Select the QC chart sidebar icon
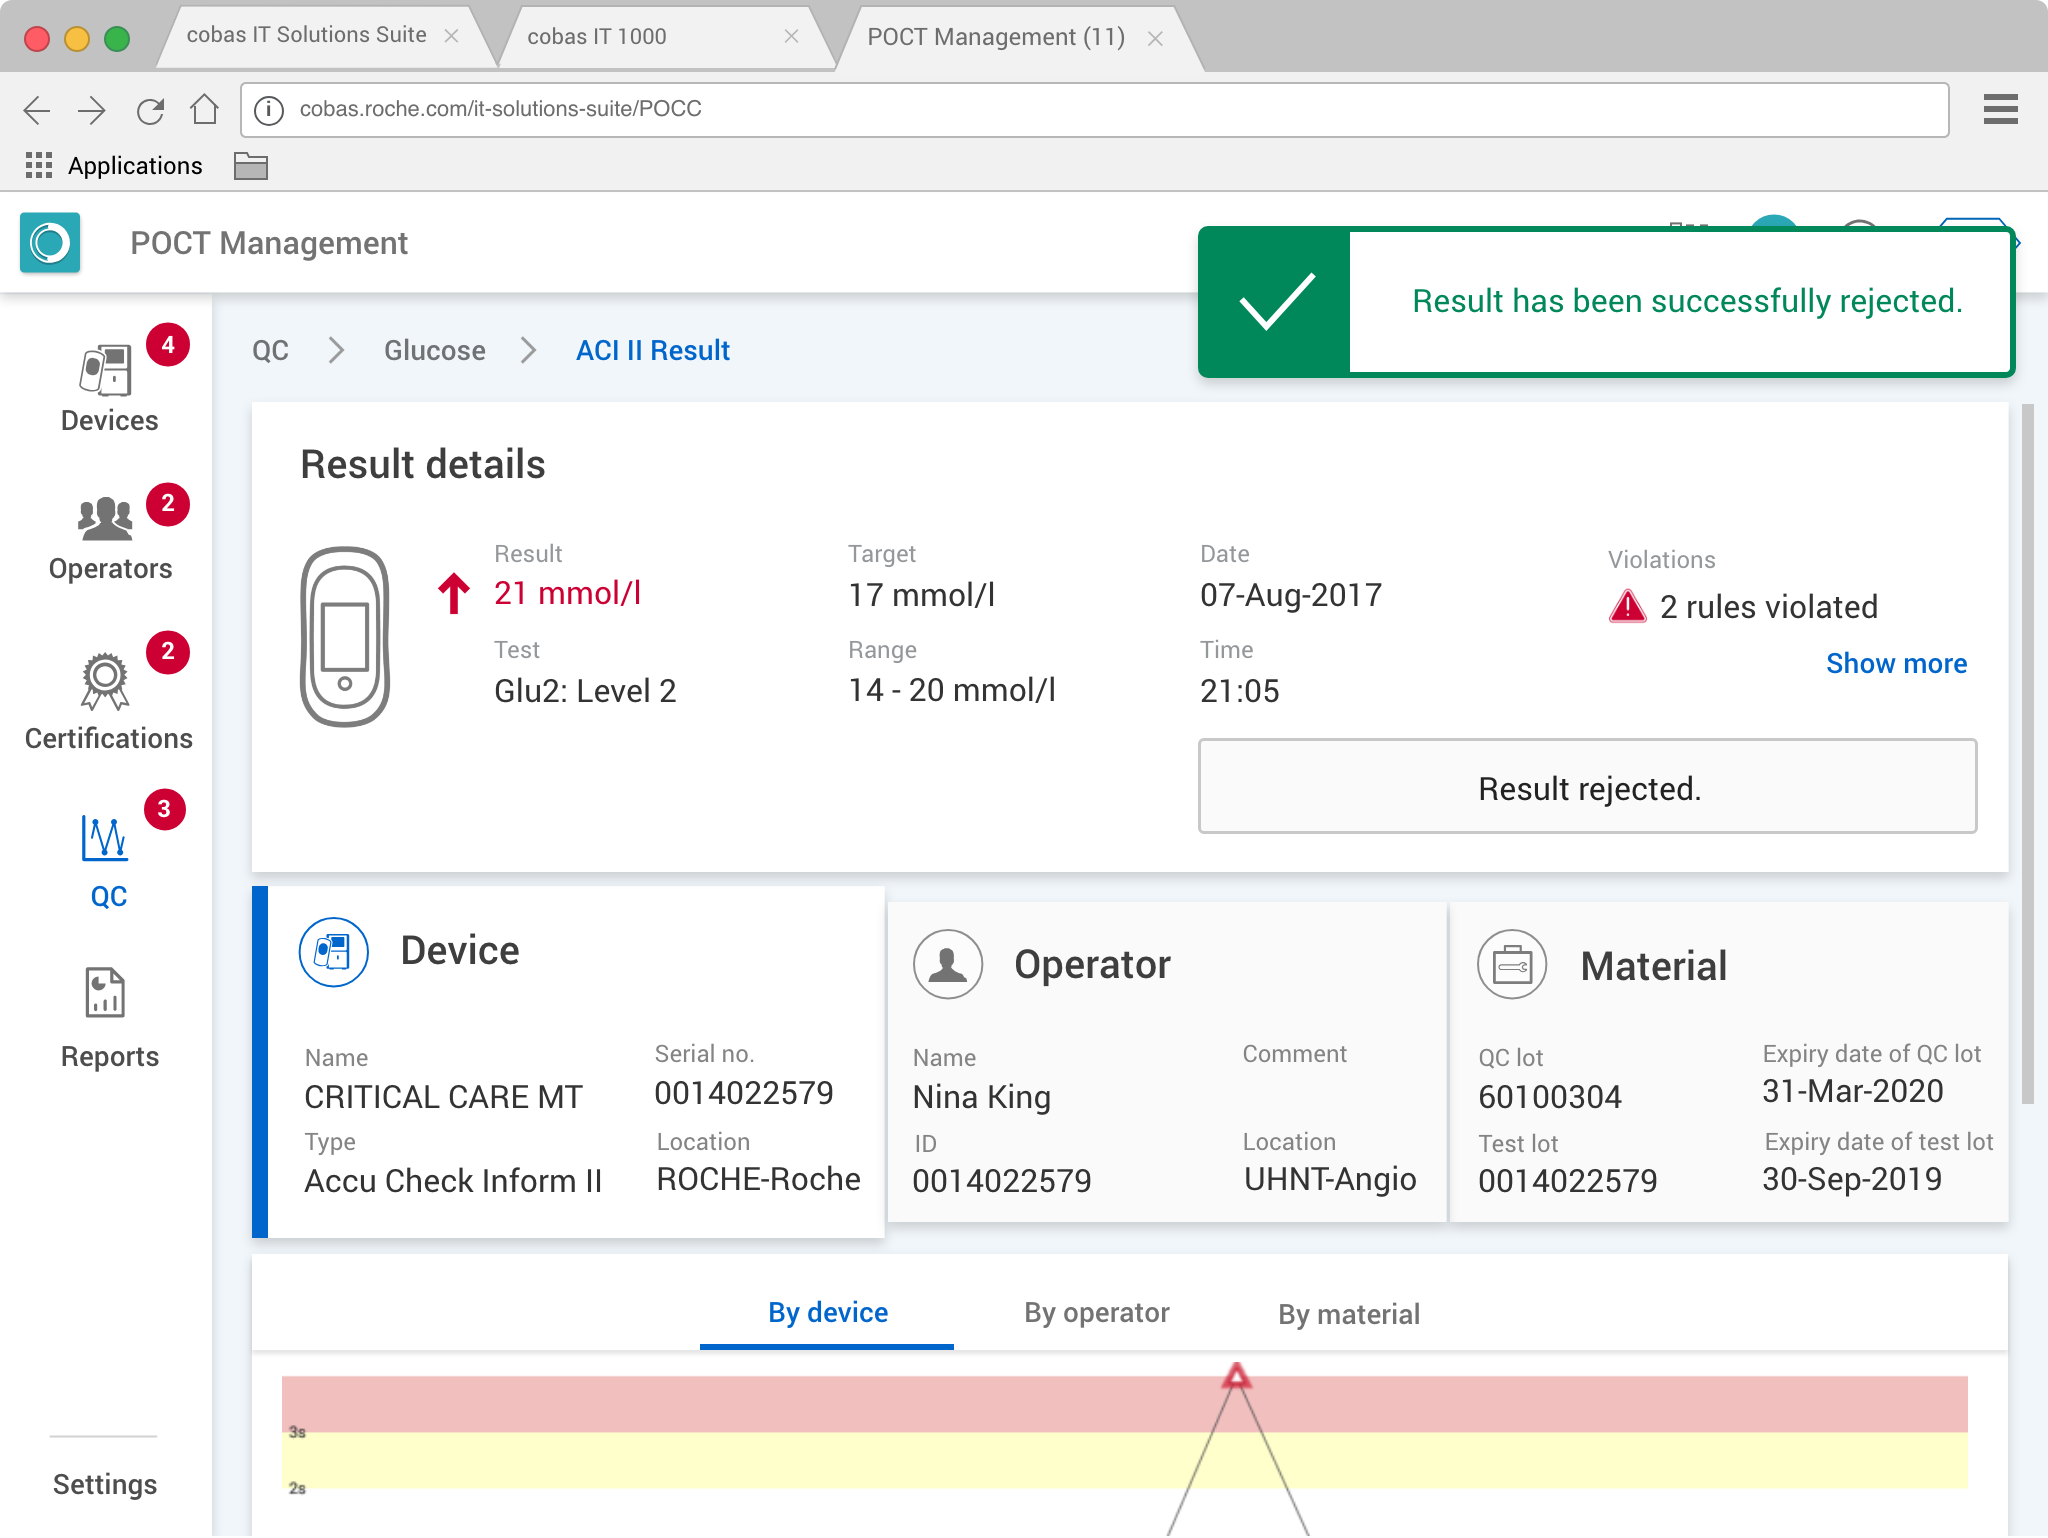The width and height of the screenshot is (2048, 1538). [x=105, y=838]
